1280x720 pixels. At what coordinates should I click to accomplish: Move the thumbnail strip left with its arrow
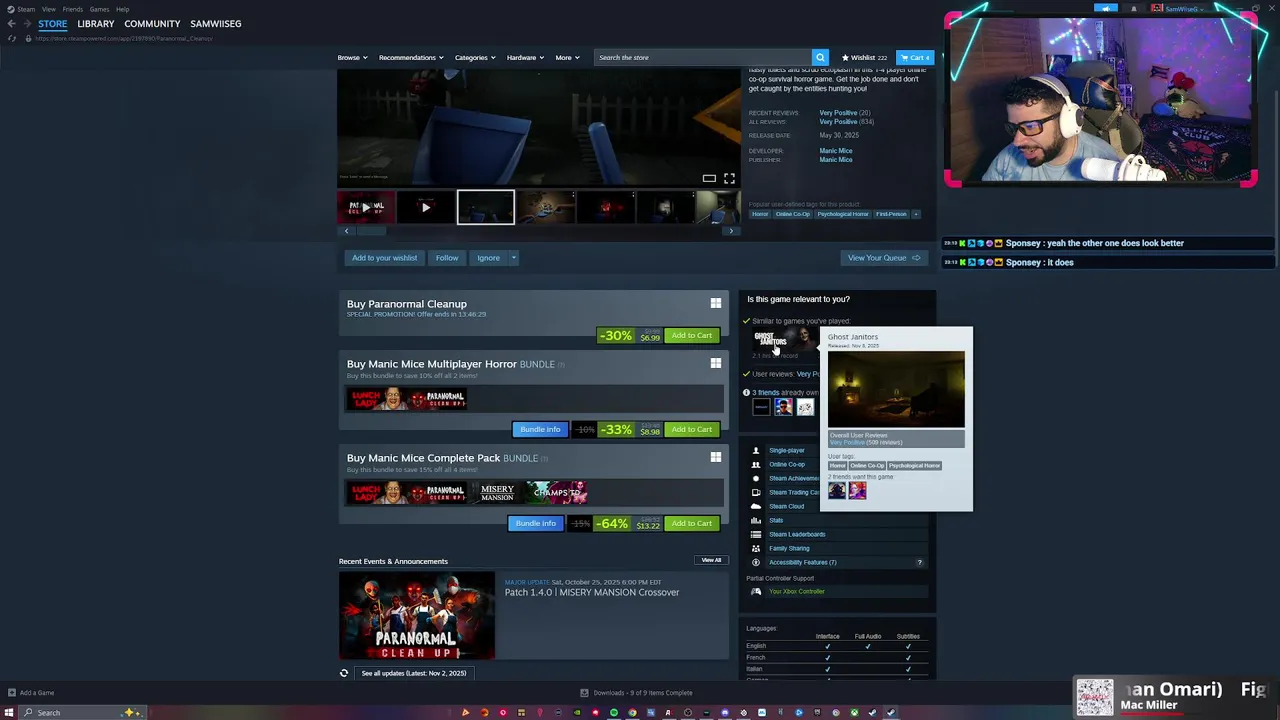[346, 231]
